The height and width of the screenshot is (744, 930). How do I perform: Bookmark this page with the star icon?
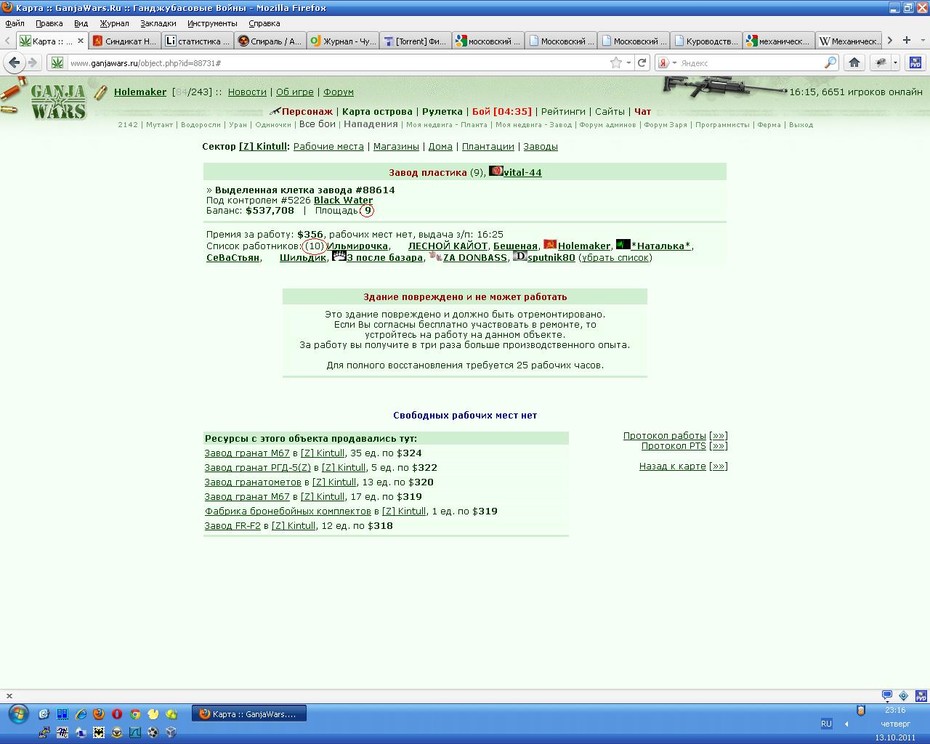tap(616, 62)
